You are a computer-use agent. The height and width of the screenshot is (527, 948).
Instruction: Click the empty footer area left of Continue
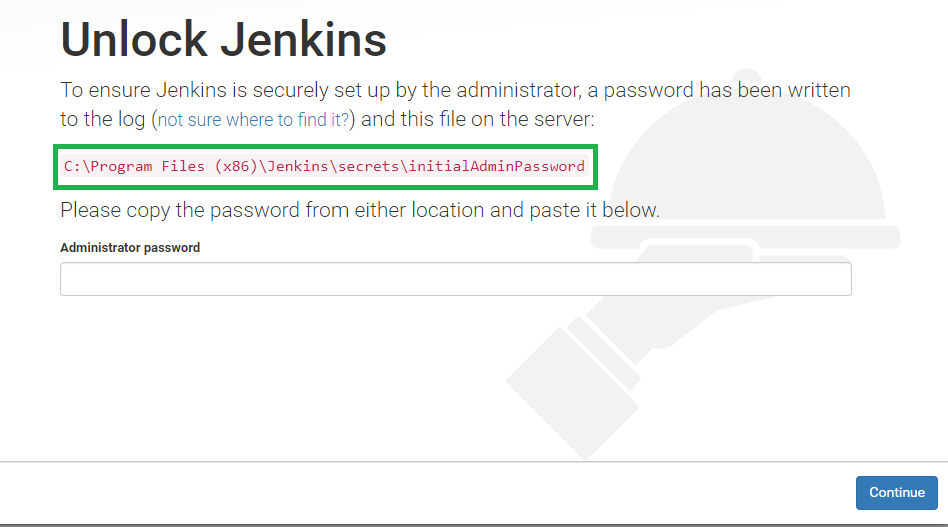423,493
